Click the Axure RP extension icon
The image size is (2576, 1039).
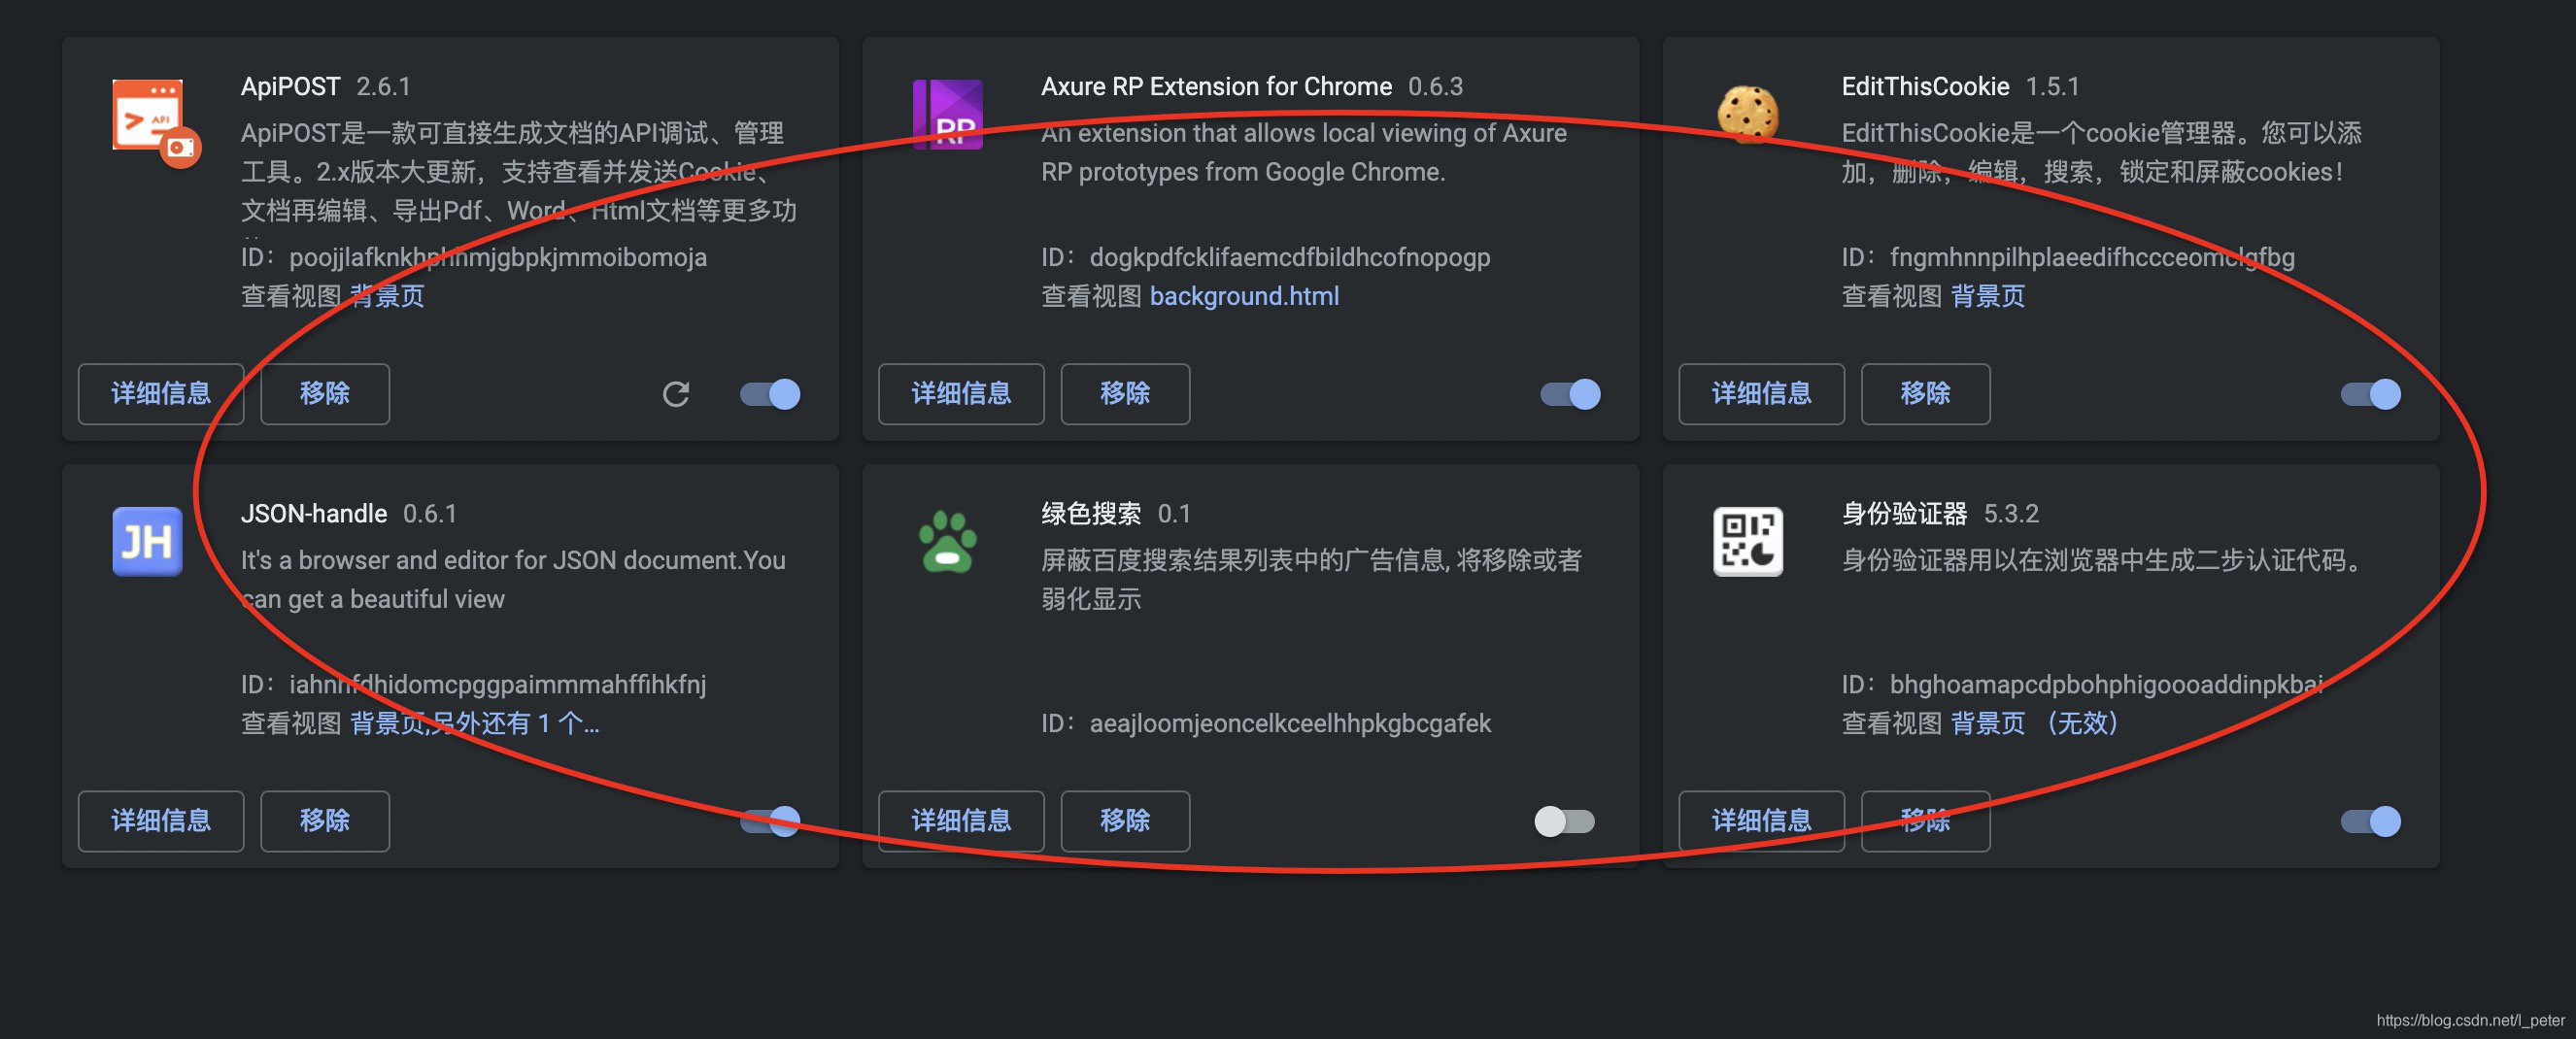947,115
